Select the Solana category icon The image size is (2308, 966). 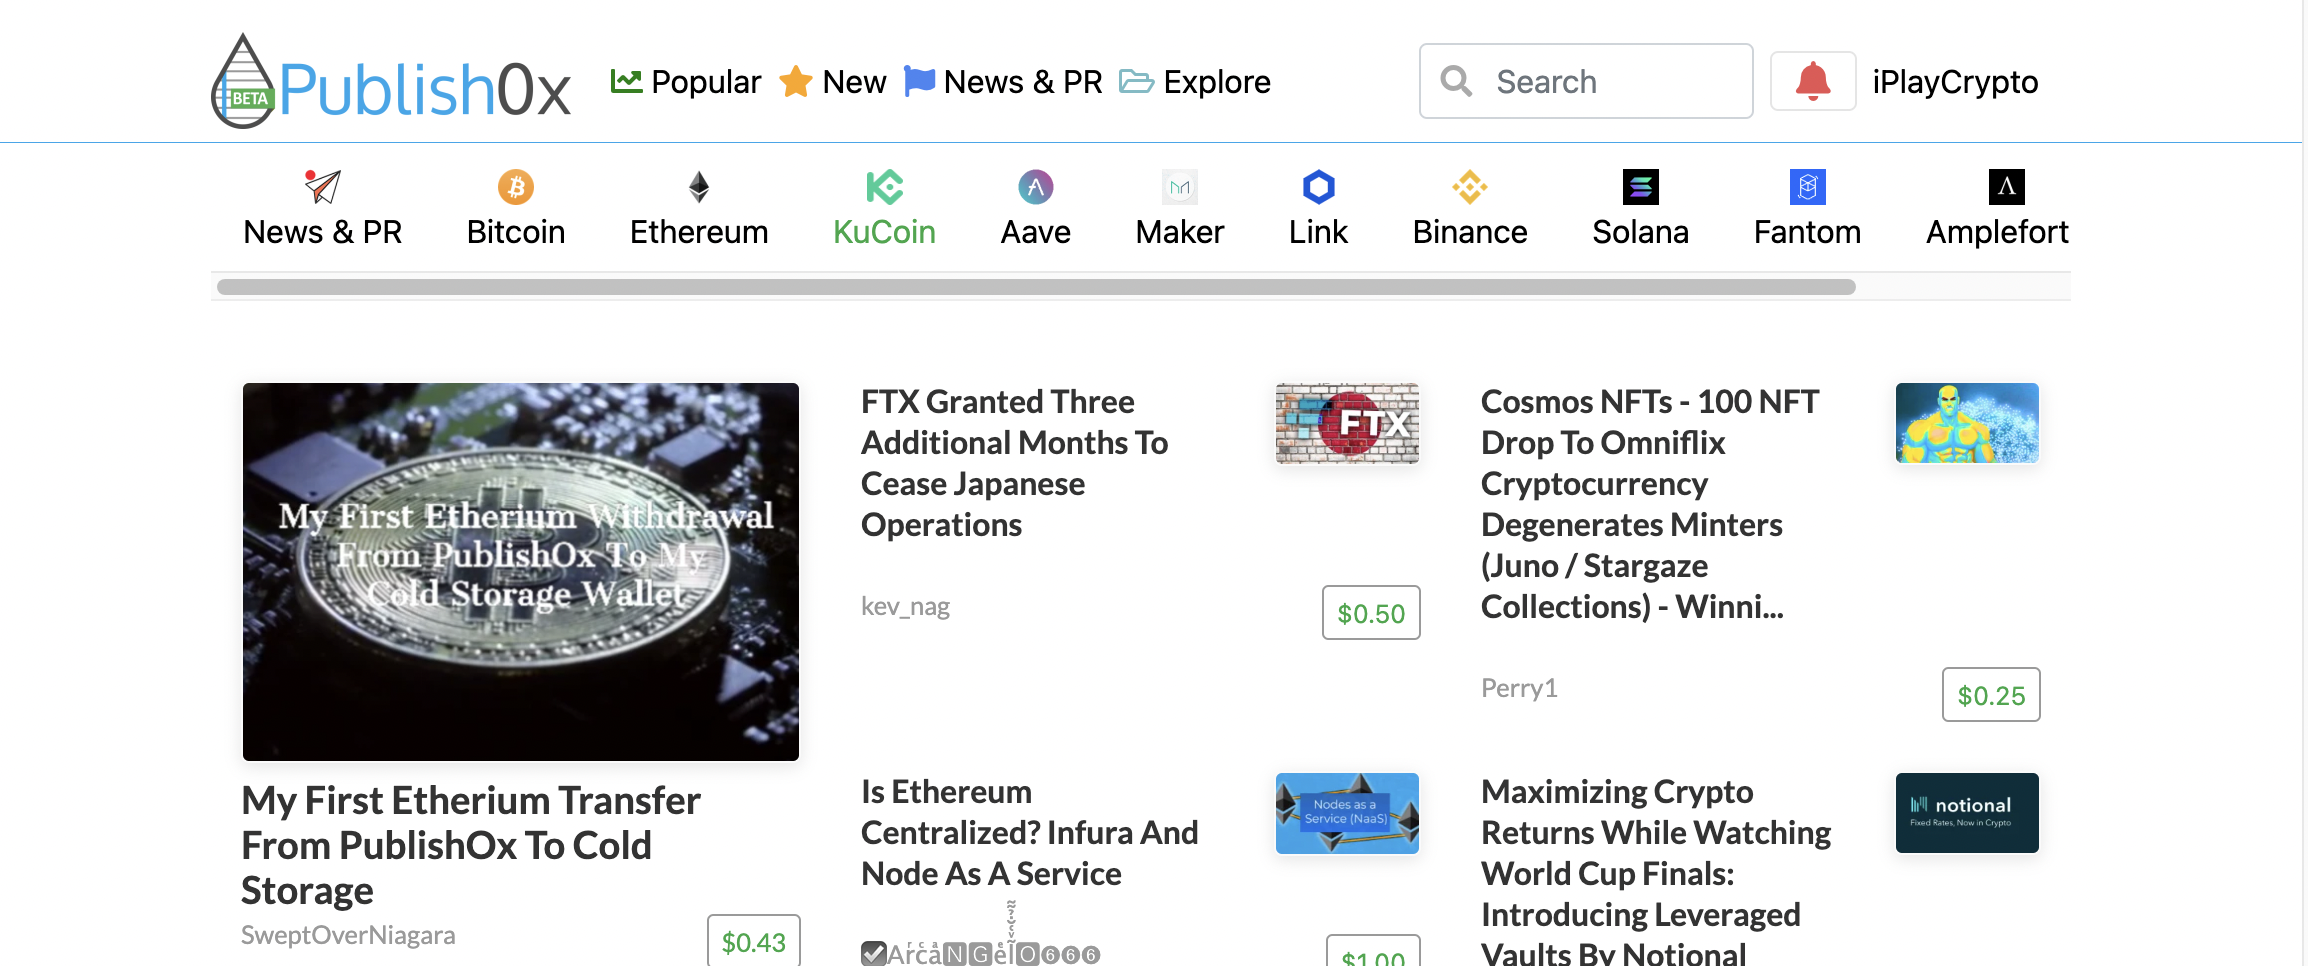(x=1640, y=187)
